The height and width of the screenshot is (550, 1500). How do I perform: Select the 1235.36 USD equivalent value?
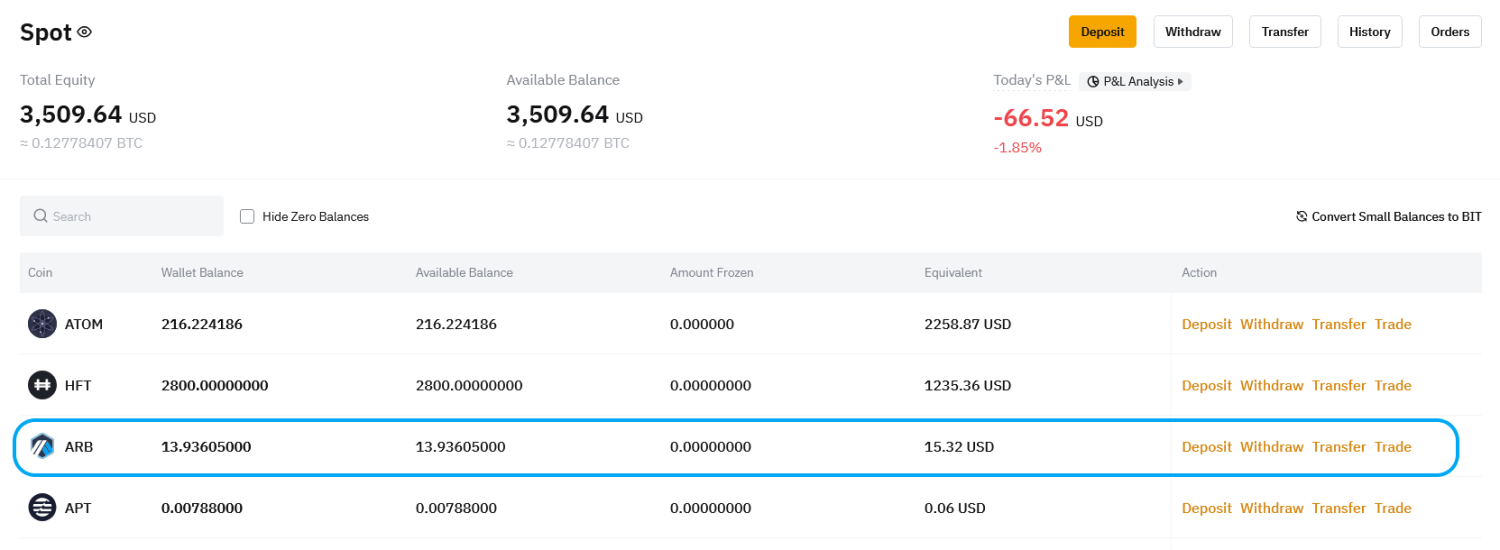coord(968,385)
